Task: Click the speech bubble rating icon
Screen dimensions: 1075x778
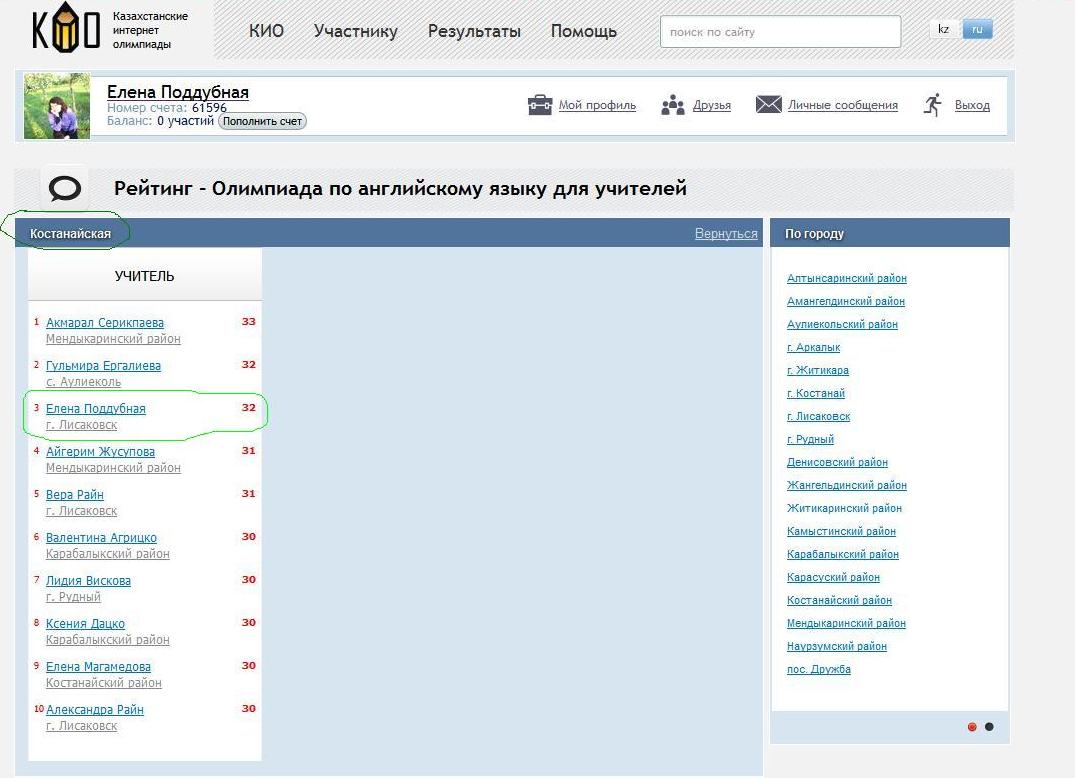Action: coord(65,188)
